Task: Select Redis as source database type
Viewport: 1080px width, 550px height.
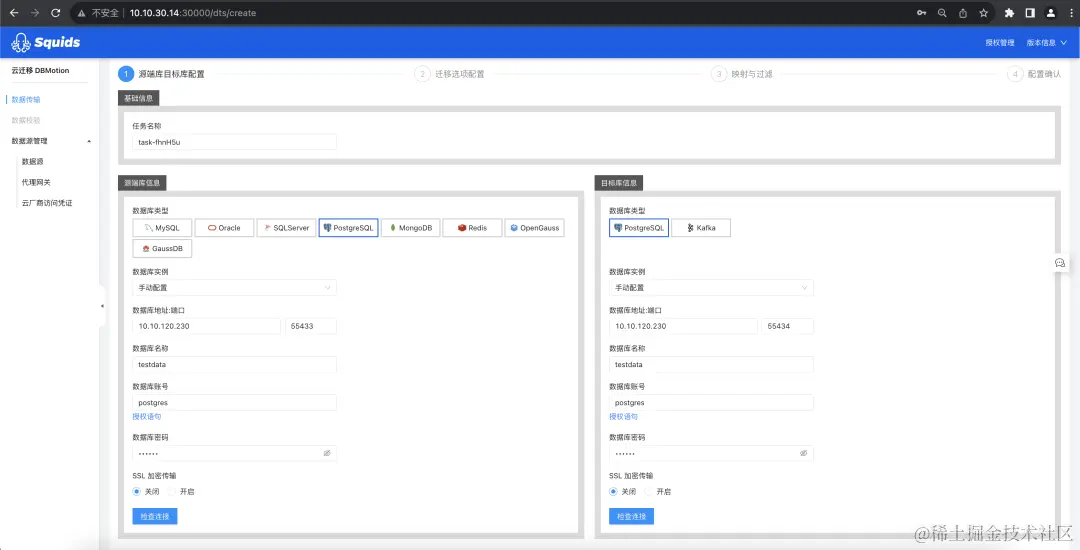Action: (x=472, y=228)
